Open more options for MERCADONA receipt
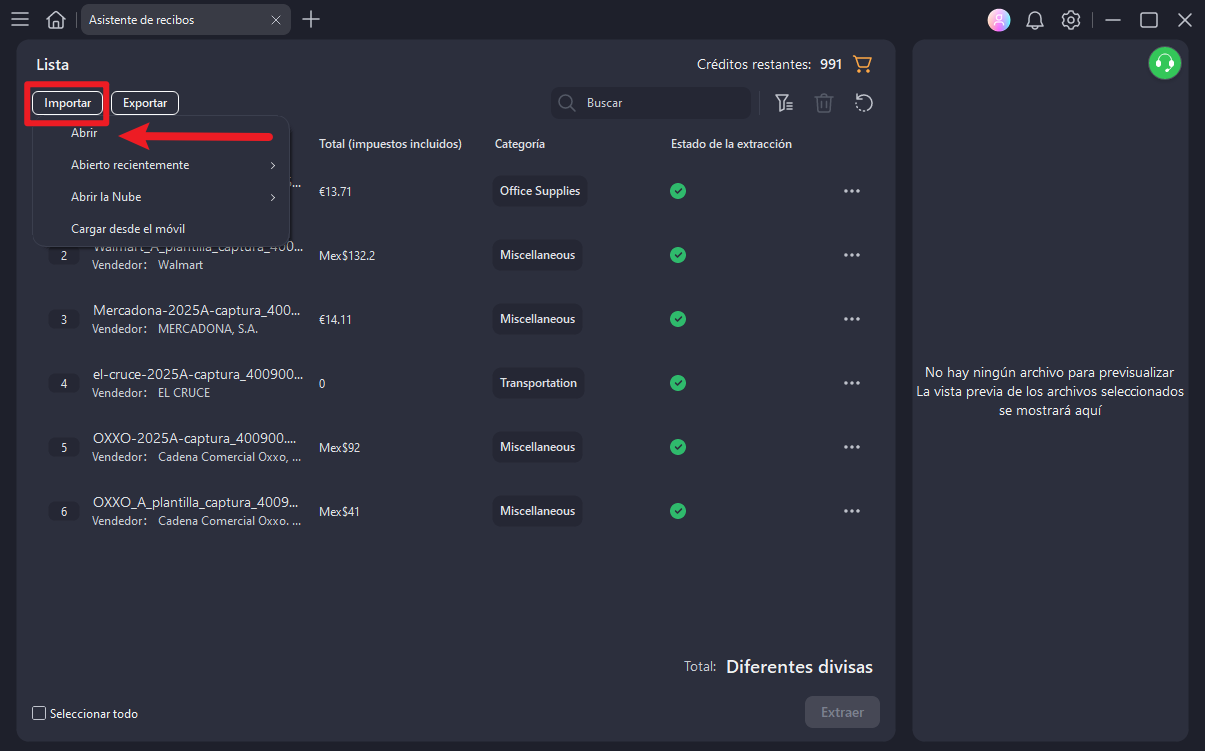 [851, 319]
